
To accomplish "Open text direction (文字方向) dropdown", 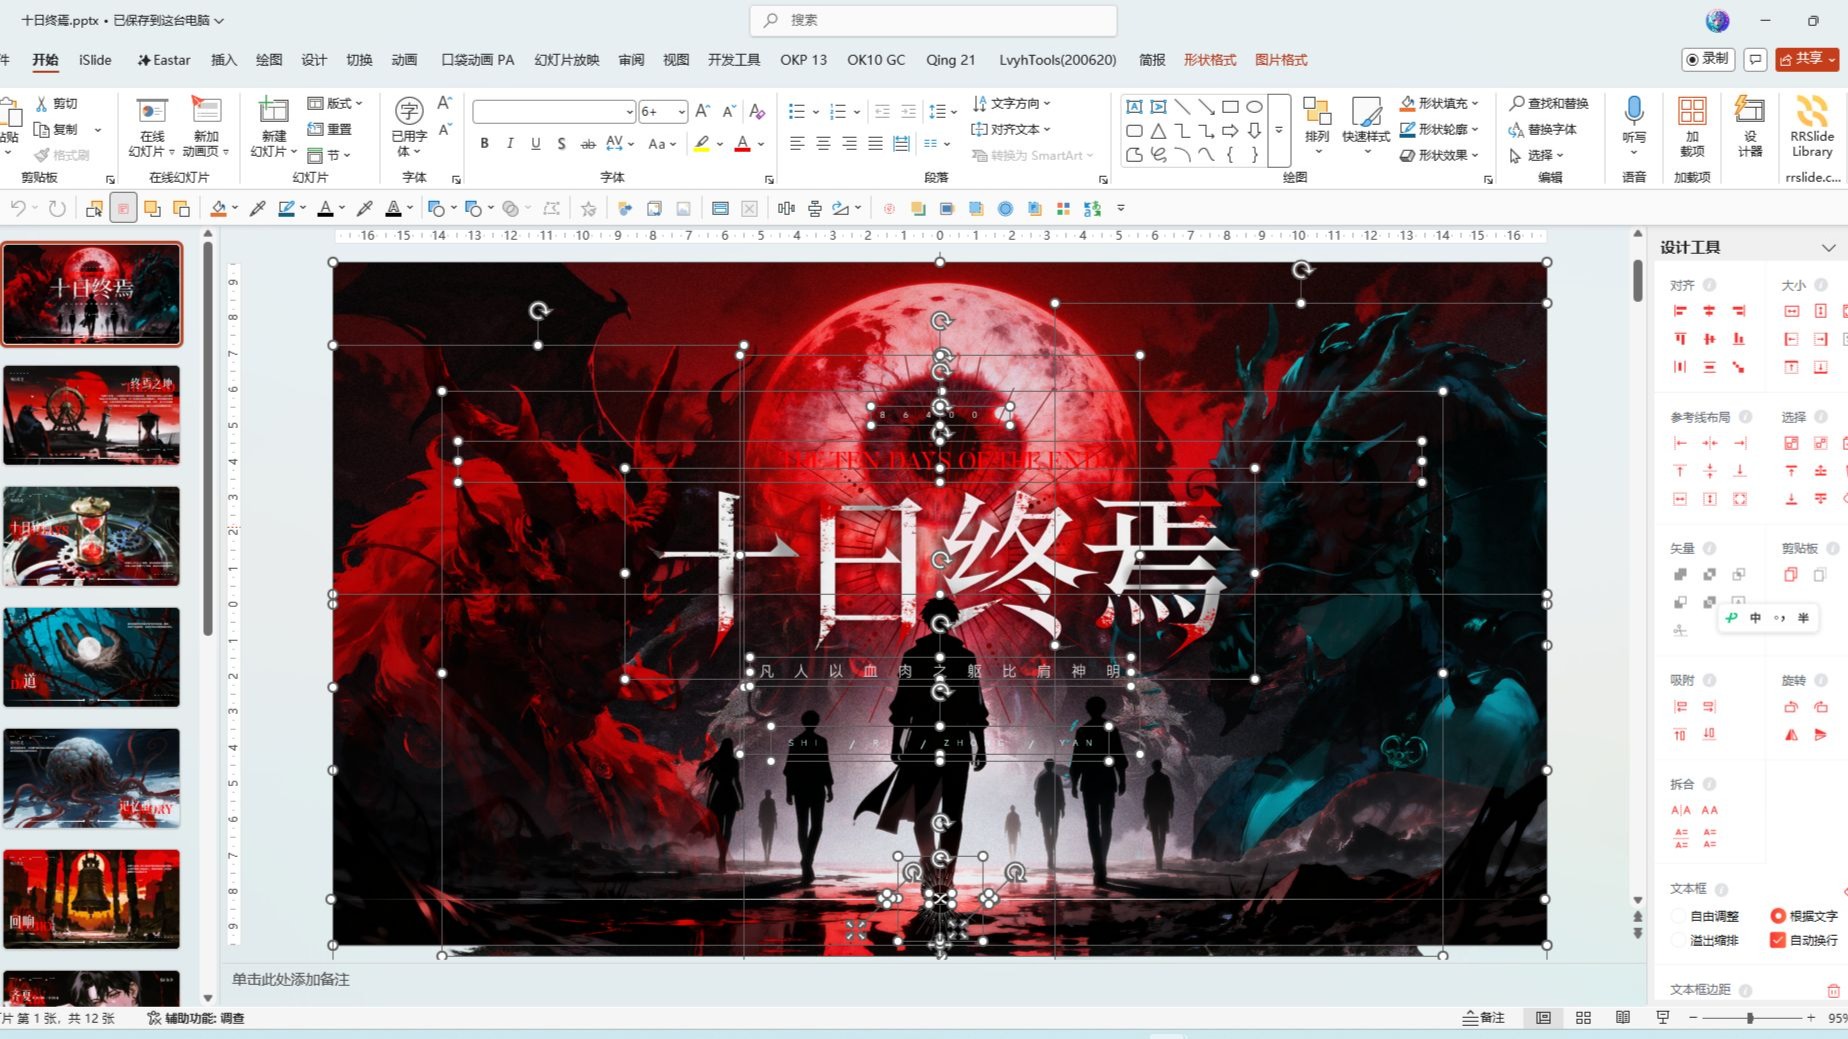I will pos(1011,103).
